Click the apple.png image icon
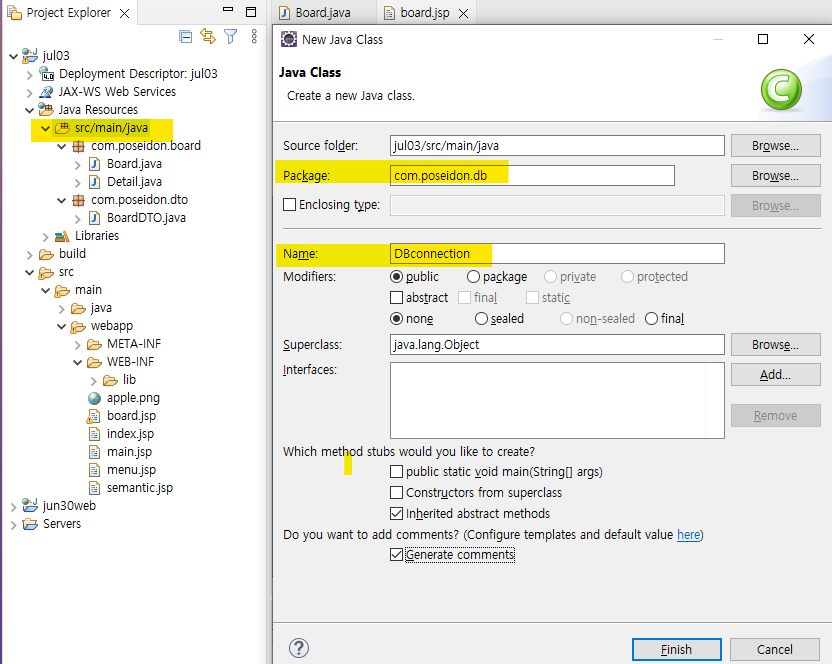Screen dimensions: 832x664 click(94, 398)
